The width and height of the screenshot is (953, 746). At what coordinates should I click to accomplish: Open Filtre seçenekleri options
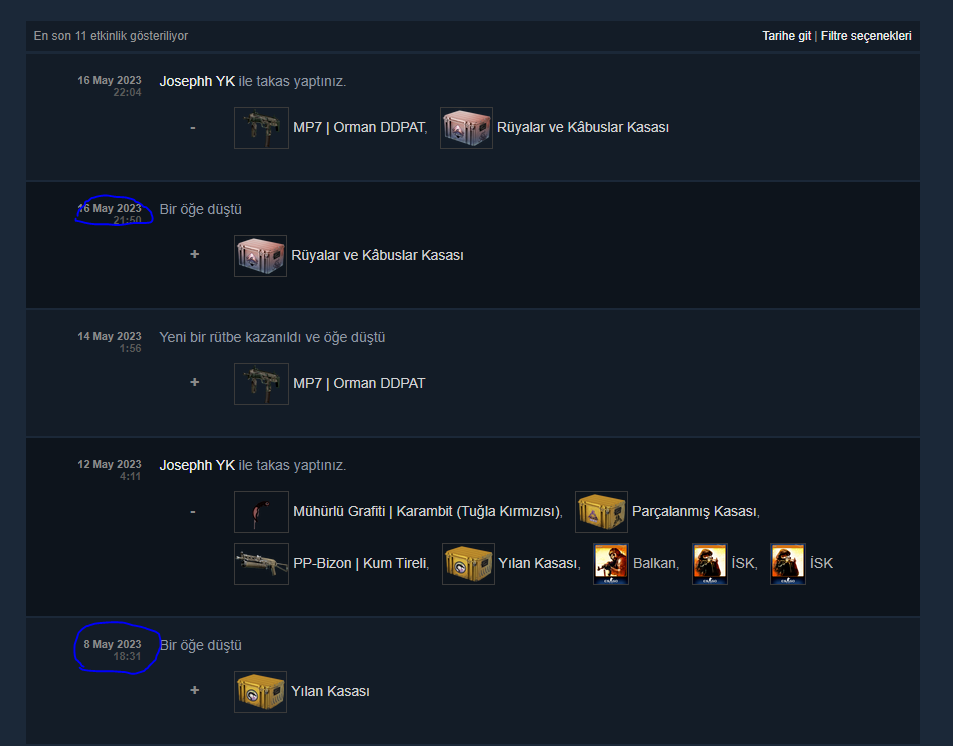coord(866,36)
